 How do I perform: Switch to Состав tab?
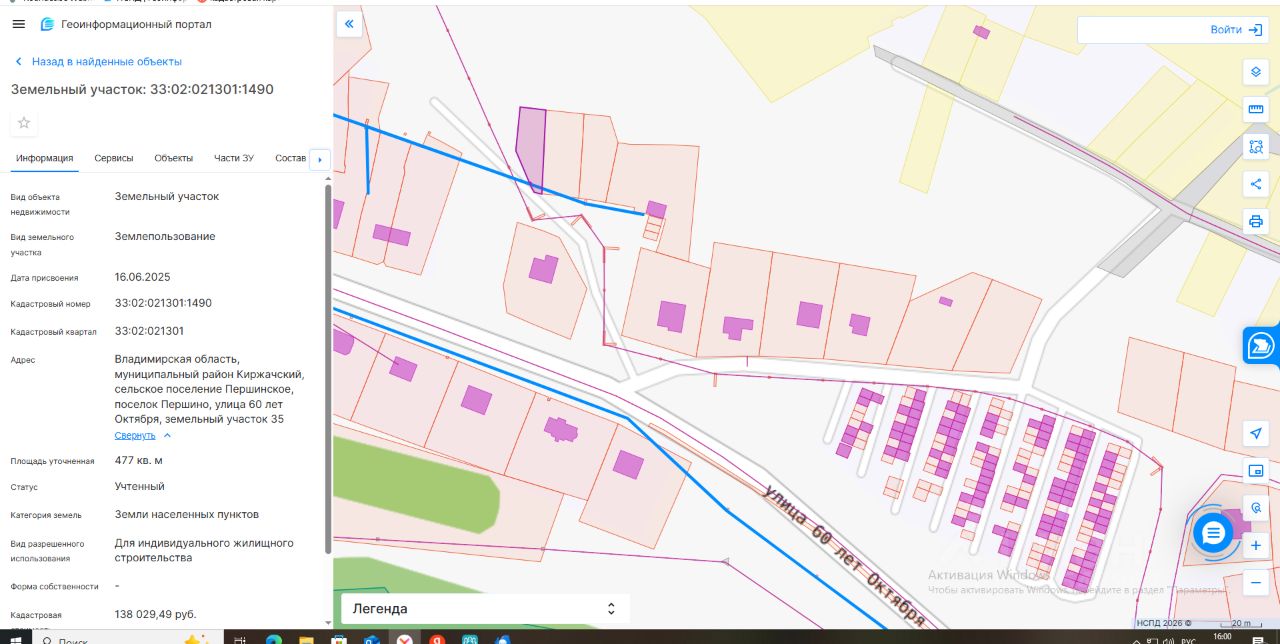(290, 158)
